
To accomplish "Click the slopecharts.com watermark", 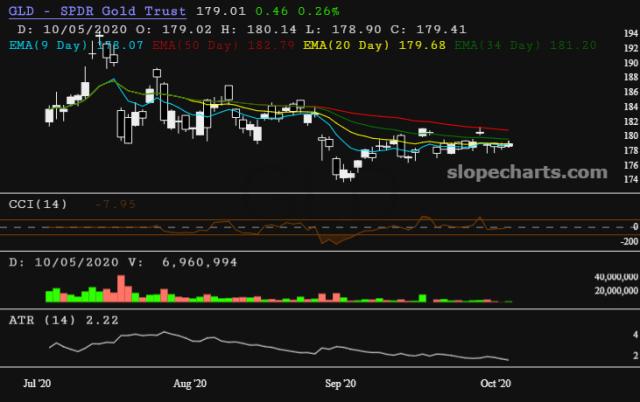I will pyautogui.click(x=527, y=172).
